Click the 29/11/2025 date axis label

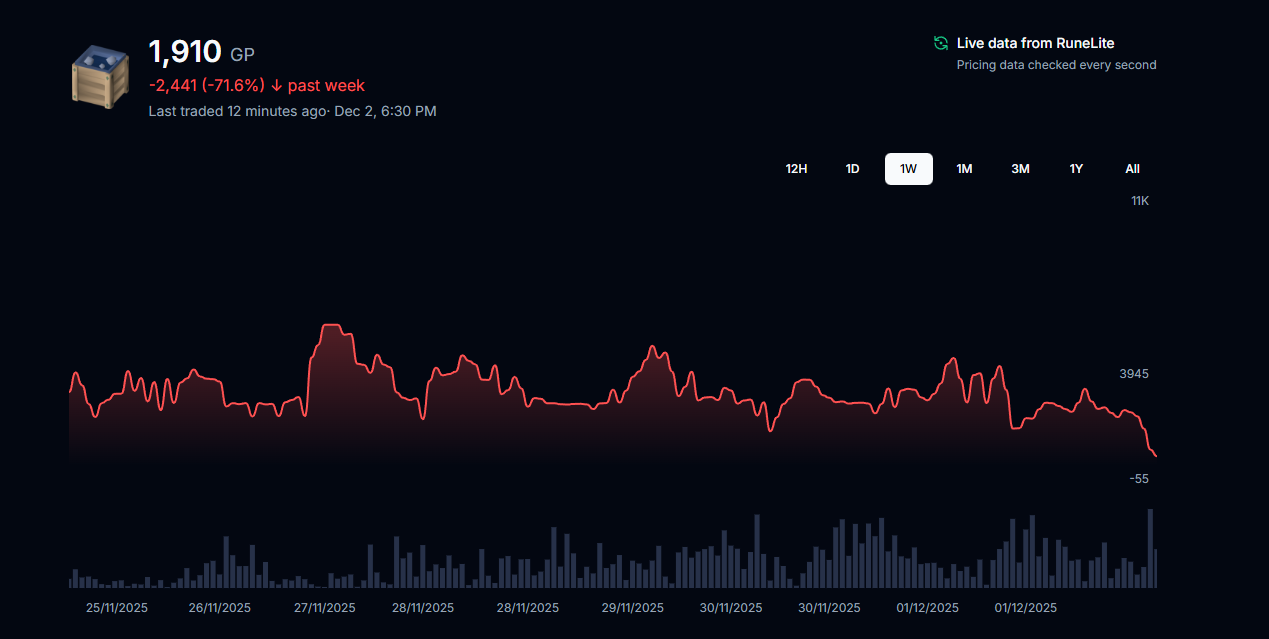(x=632, y=607)
